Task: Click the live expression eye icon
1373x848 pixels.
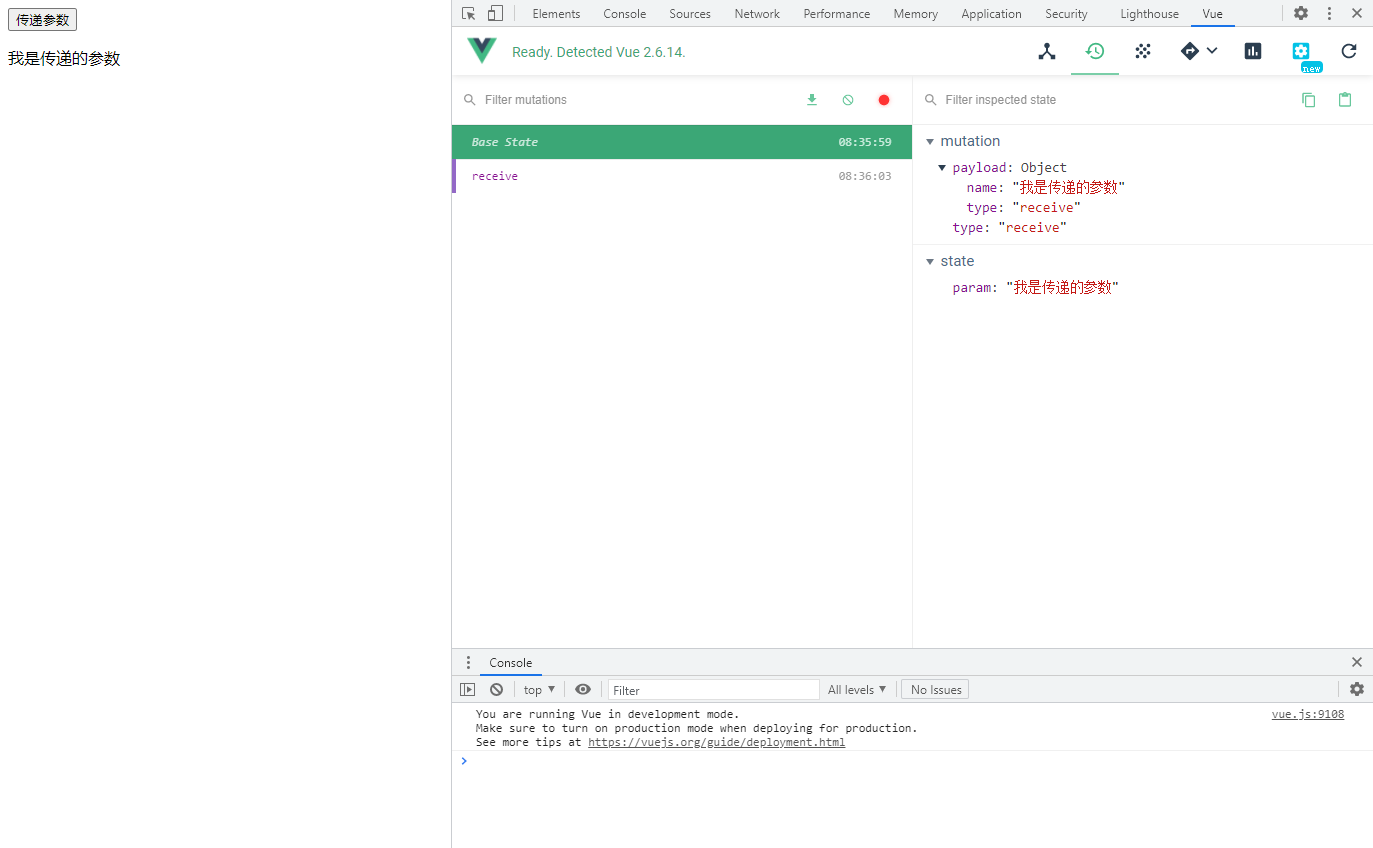Action: [583, 690]
